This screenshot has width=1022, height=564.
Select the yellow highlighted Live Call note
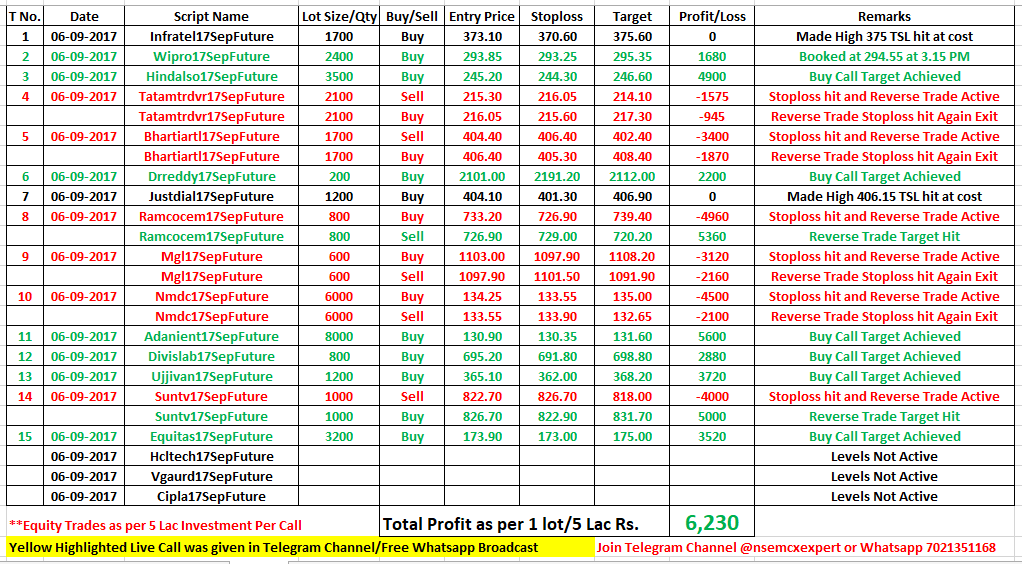(300, 548)
